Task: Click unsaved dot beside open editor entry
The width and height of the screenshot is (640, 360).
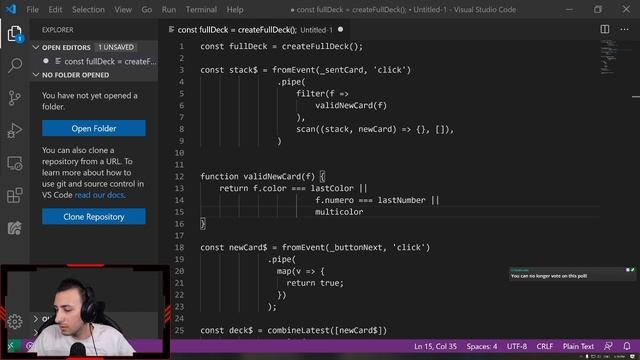Action: [46, 61]
